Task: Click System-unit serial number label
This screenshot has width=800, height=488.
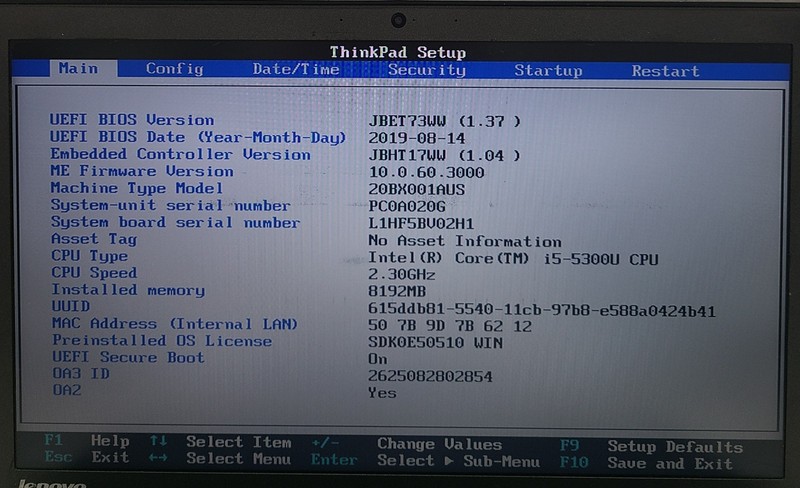Action: pos(171,205)
